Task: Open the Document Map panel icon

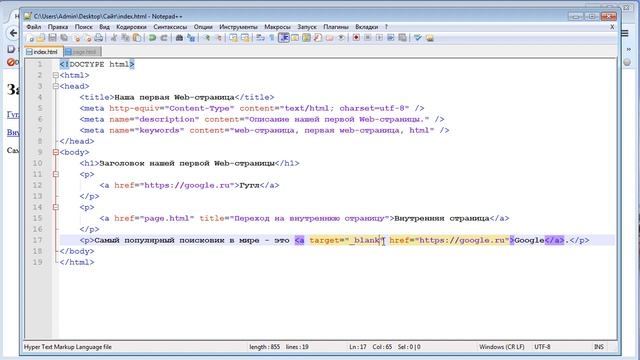Action: [306, 38]
